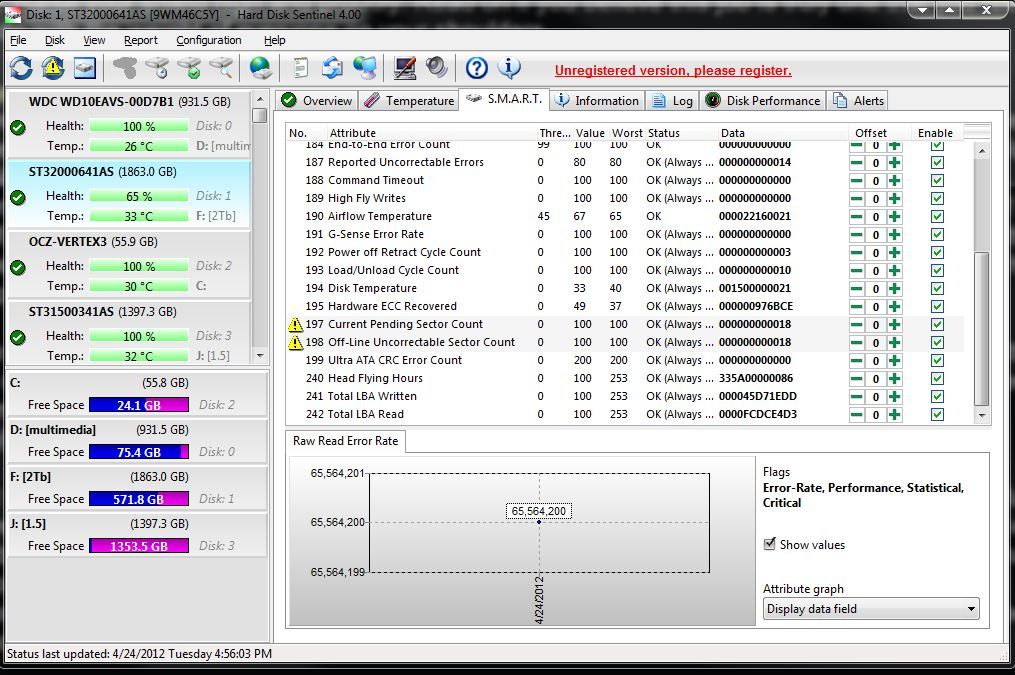Toggle Enable checkbox for Total LBA Written
Image resolution: width=1015 pixels, height=675 pixels.
coord(937,396)
